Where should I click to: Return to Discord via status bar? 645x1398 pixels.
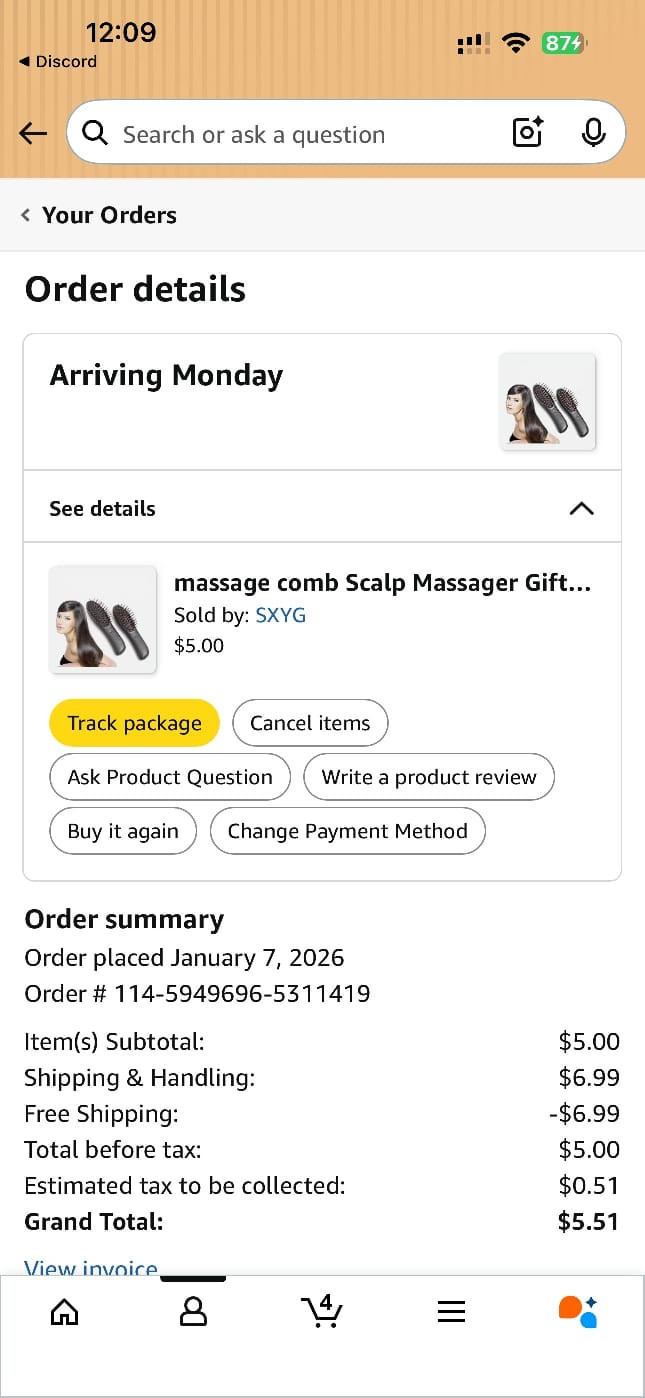(58, 61)
